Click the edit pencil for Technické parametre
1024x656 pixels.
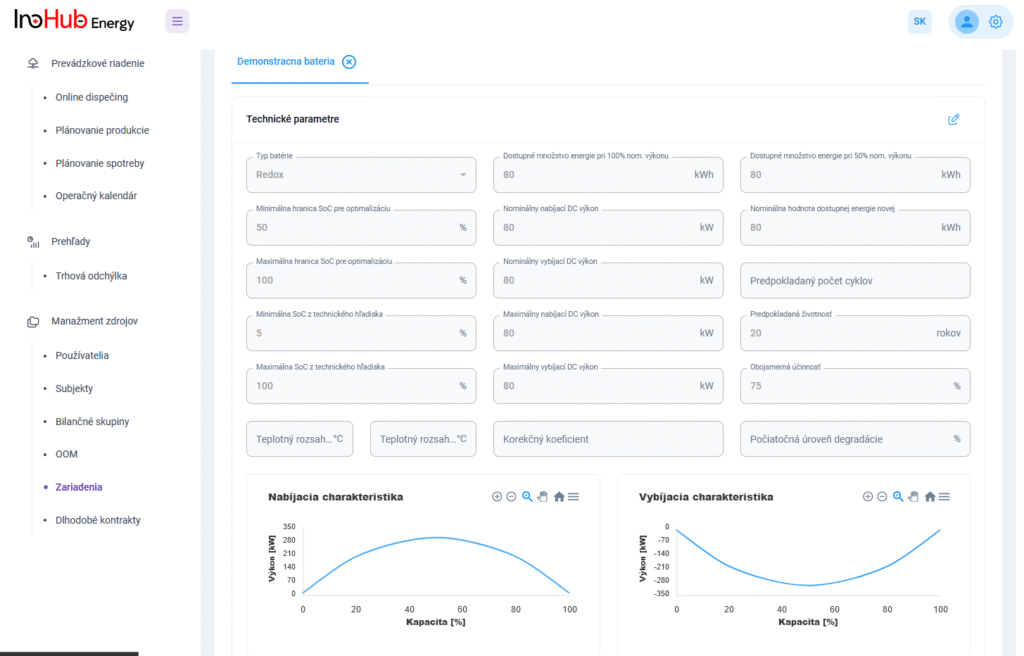pyautogui.click(x=953, y=119)
